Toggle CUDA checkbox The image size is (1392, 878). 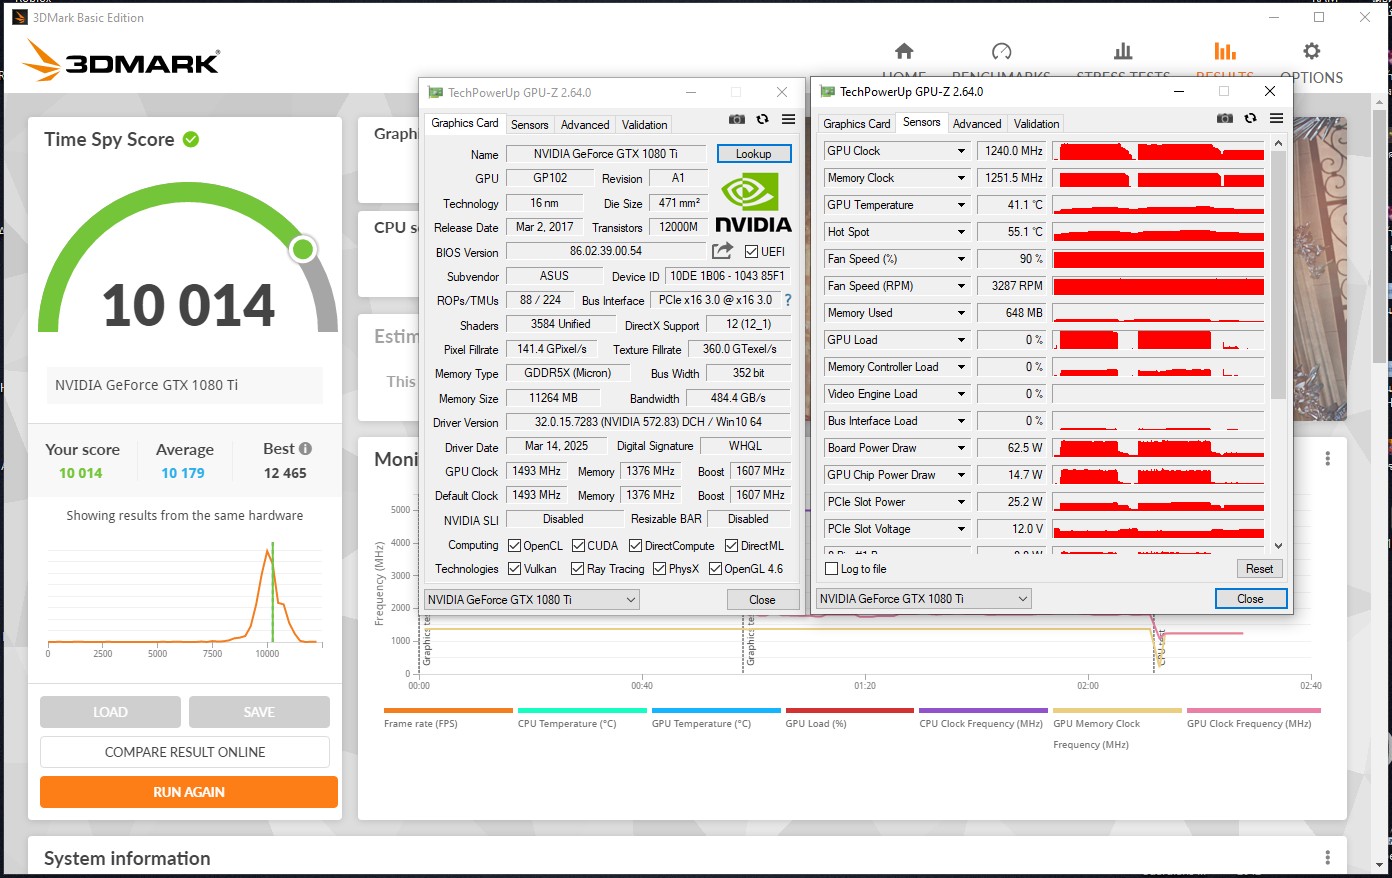(x=578, y=546)
